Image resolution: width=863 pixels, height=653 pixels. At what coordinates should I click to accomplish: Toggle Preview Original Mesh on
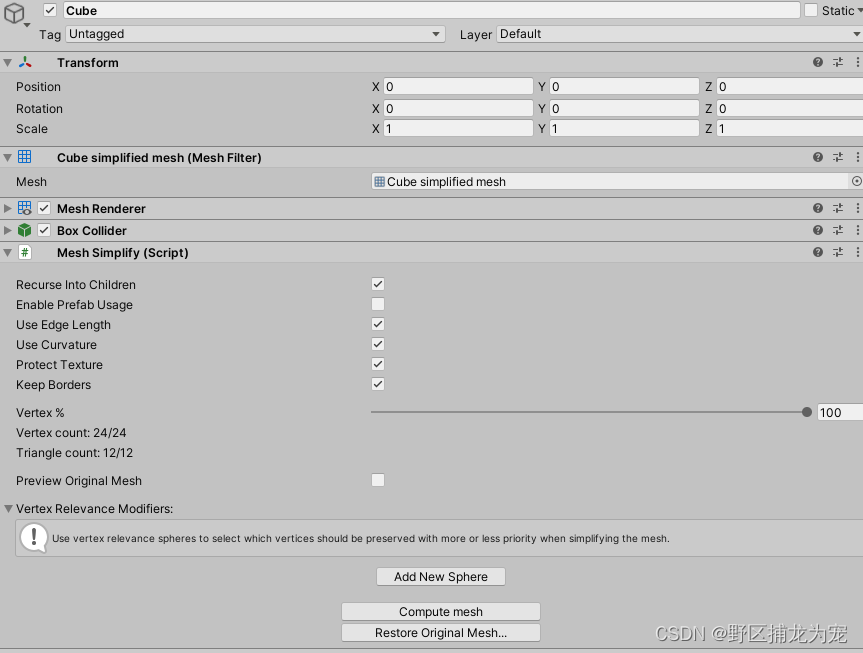tap(377, 480)
